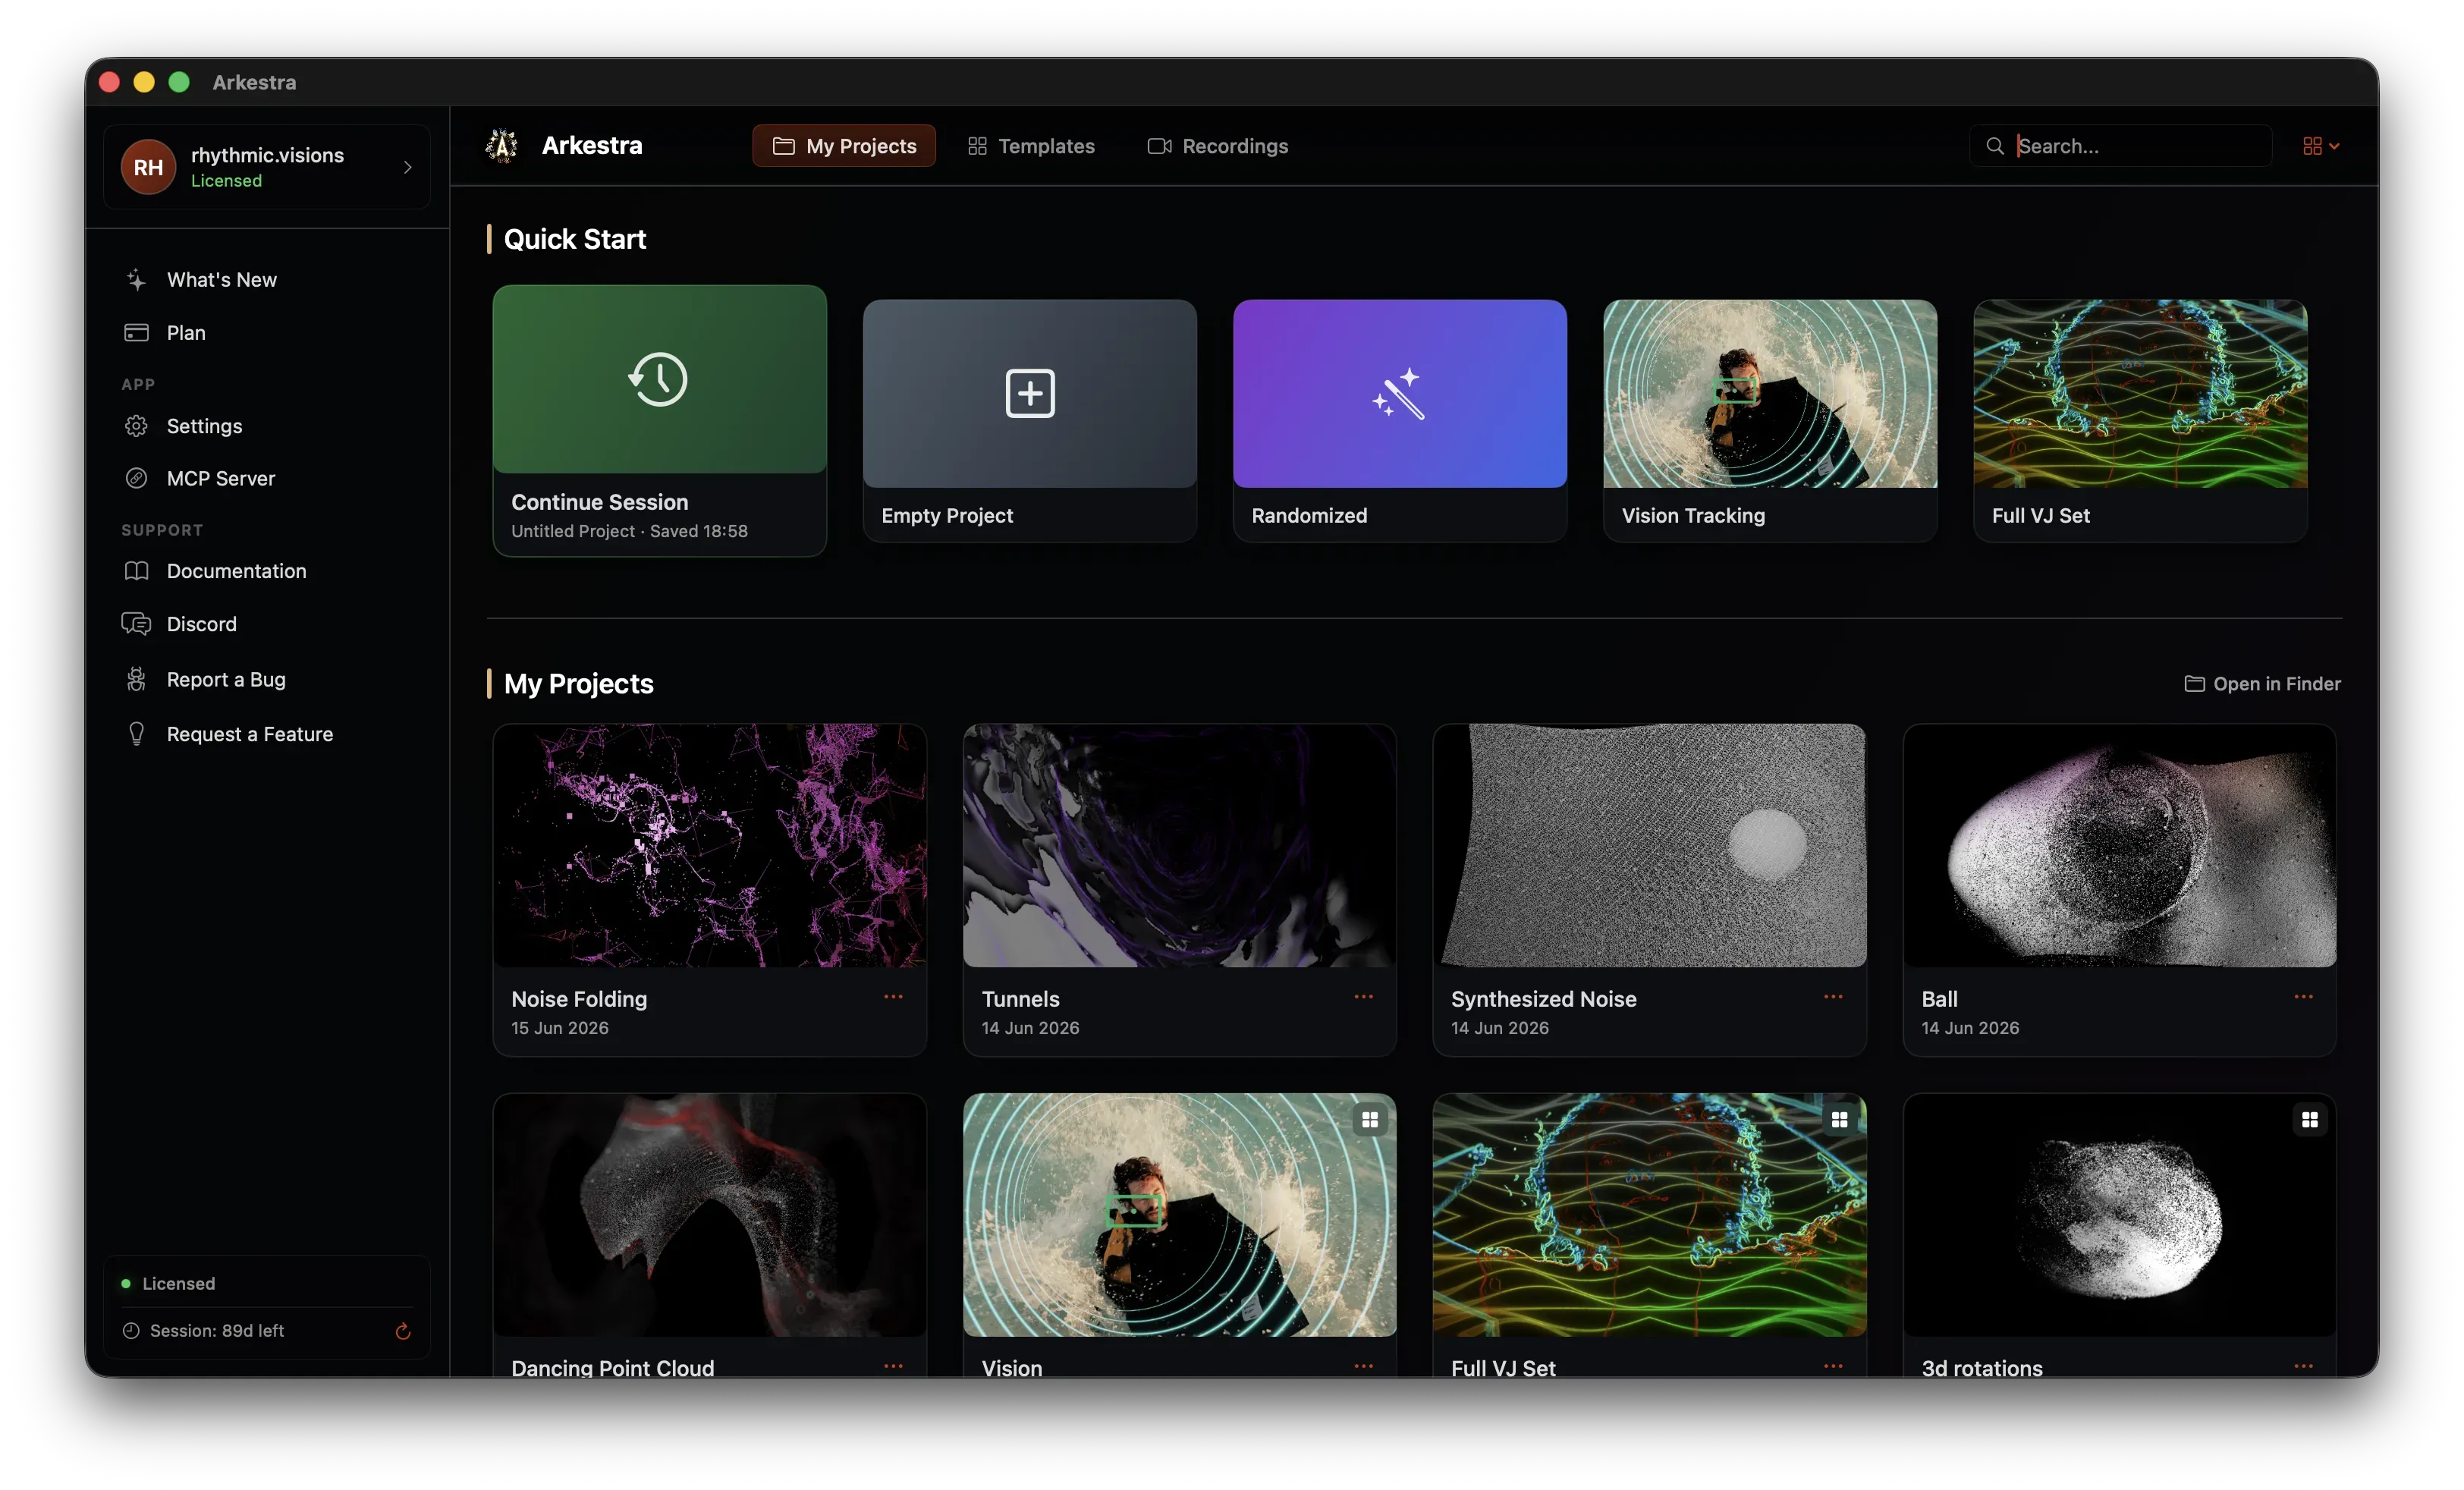Open Vision Tracking quick start thumbnail
The width and height of the screenshot is (2464, 1490).
[x=1769, y=393]
